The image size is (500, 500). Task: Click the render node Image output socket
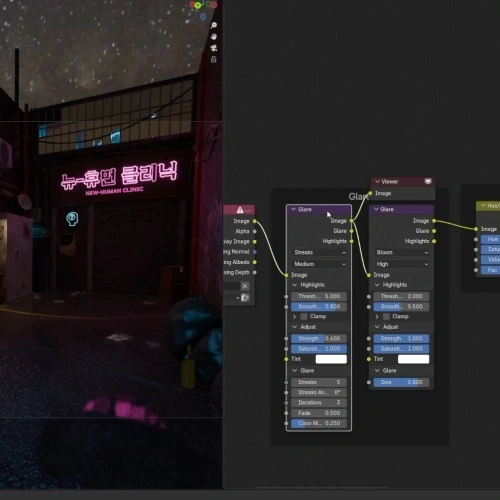point(255,221)
